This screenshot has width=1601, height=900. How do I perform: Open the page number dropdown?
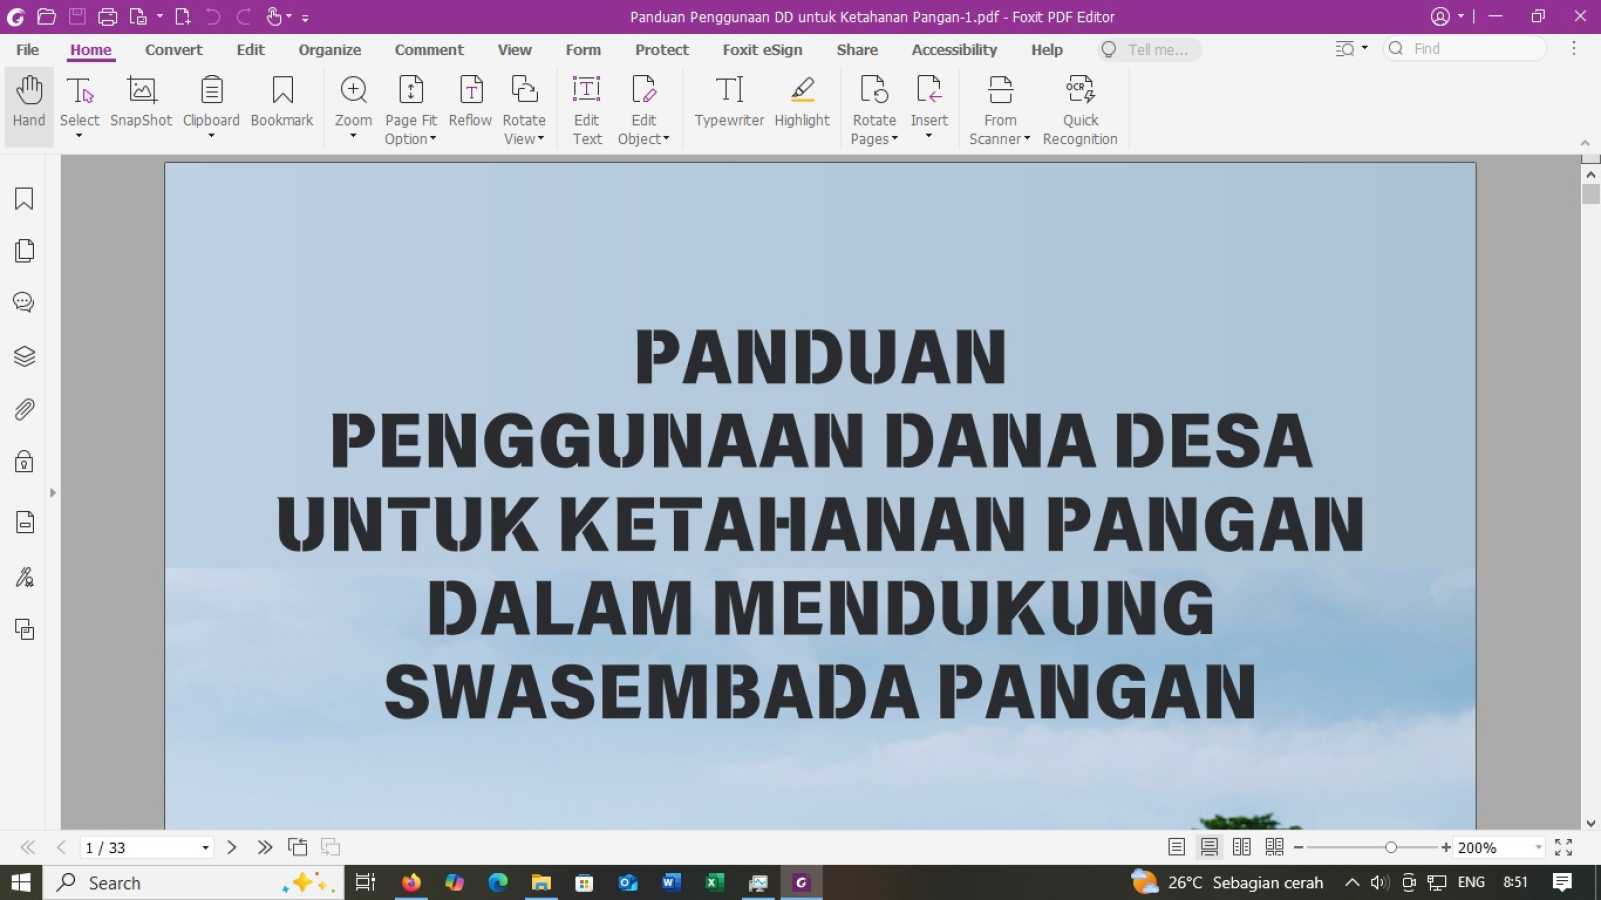[x=205, y=848]
